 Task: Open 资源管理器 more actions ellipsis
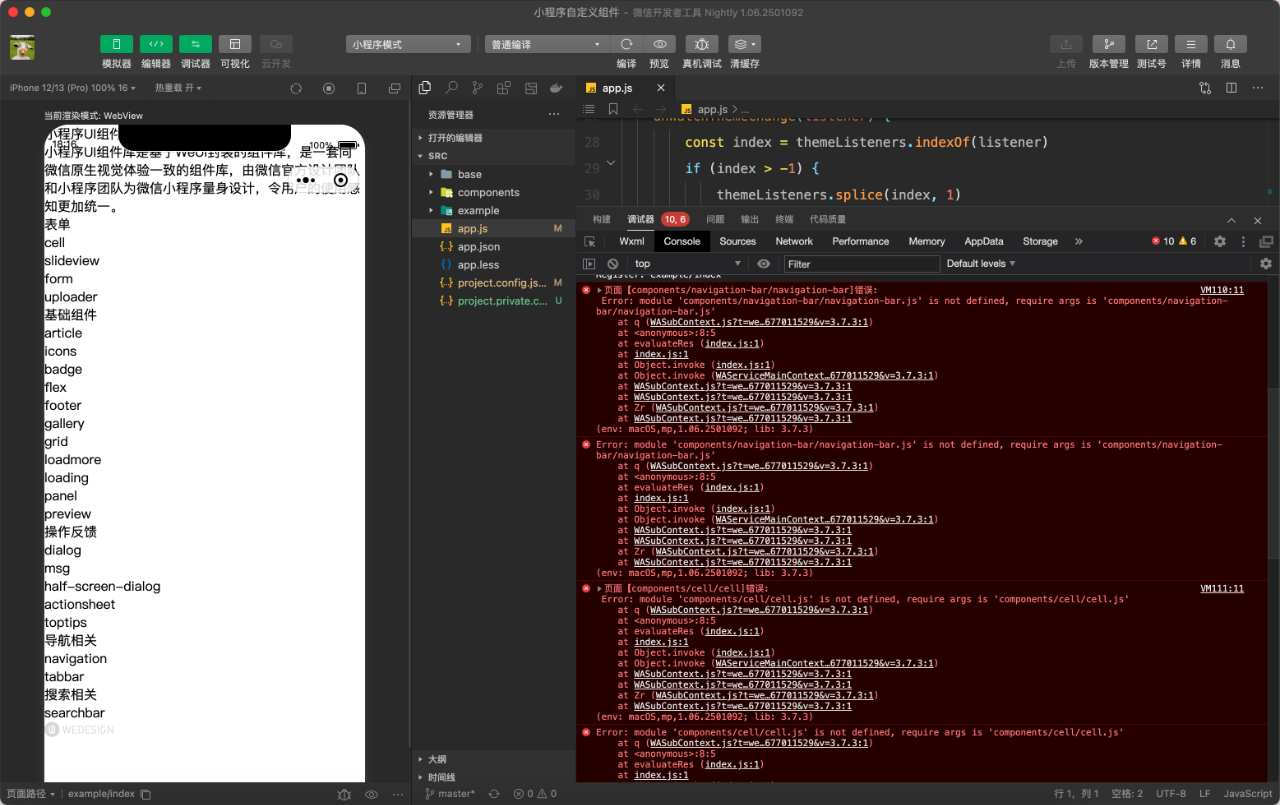click(554, 115)
